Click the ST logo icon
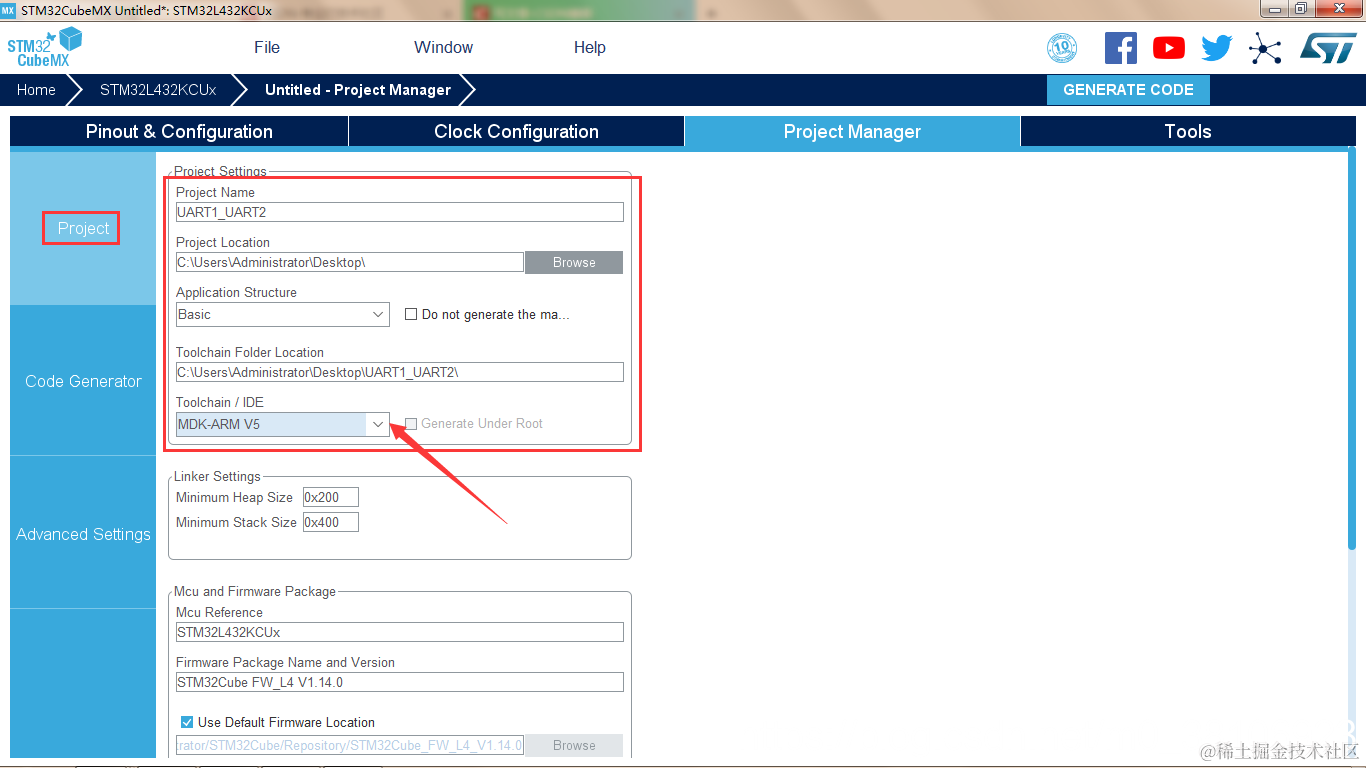This screenshot has height=768, width=1366. tap(1329, 48)
